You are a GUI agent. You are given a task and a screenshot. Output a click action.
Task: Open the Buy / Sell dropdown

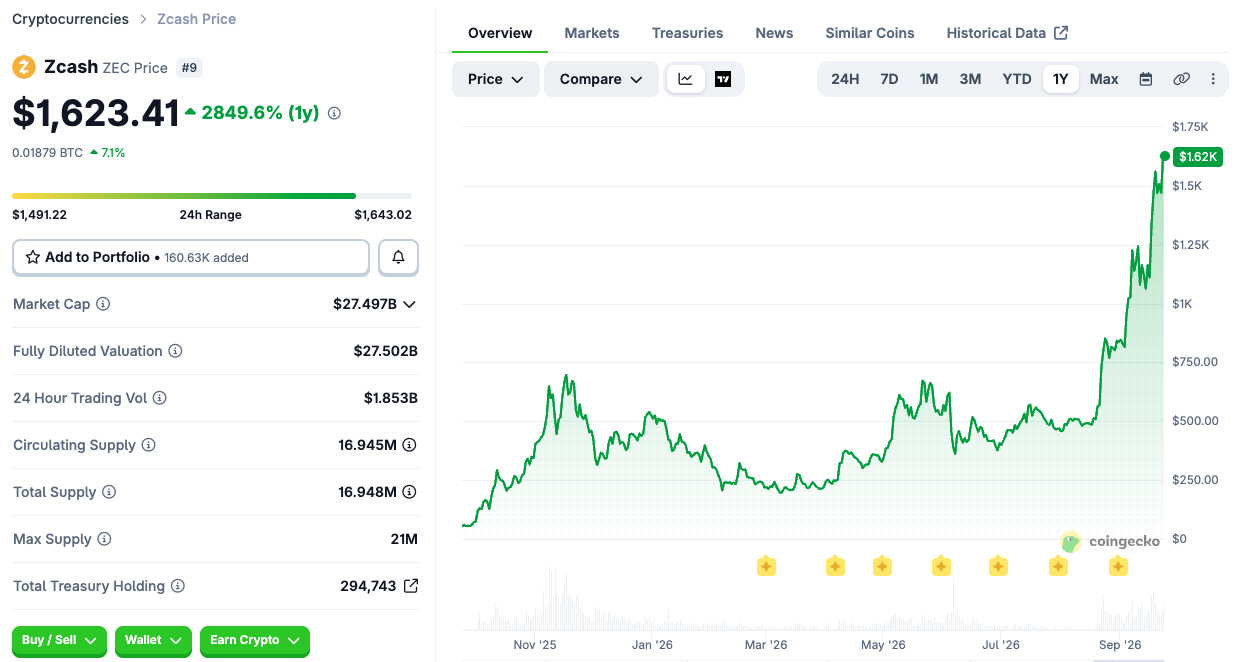(x=59, y=640)
